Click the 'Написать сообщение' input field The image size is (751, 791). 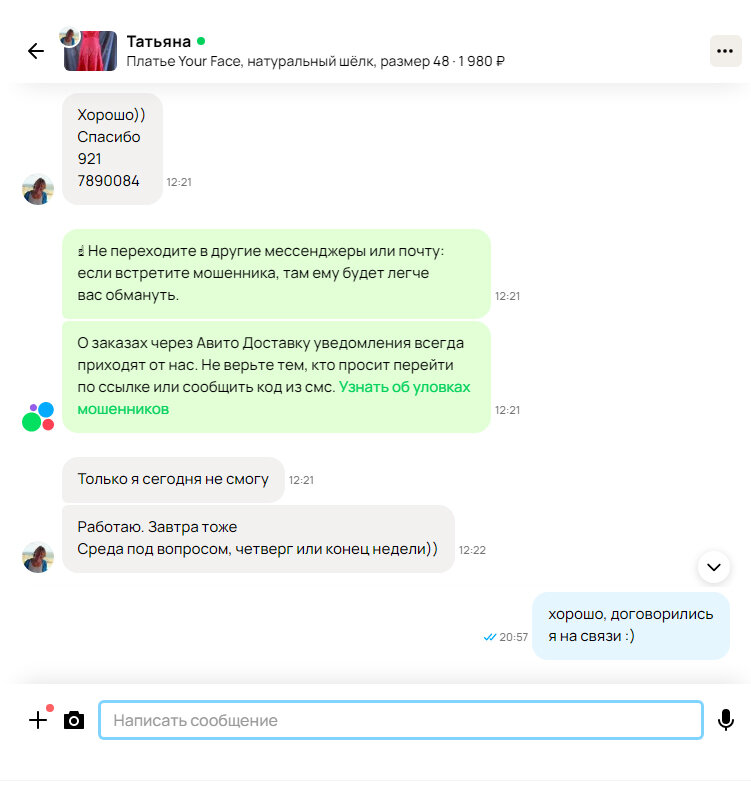click(x=401, y=720)
